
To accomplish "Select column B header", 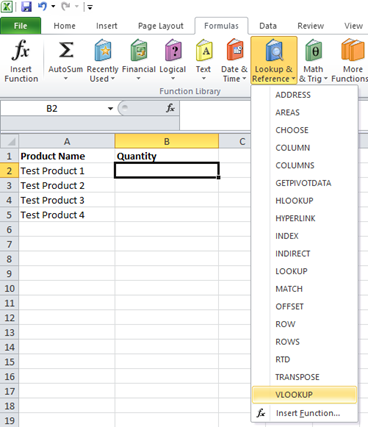I will pos(167,142).
